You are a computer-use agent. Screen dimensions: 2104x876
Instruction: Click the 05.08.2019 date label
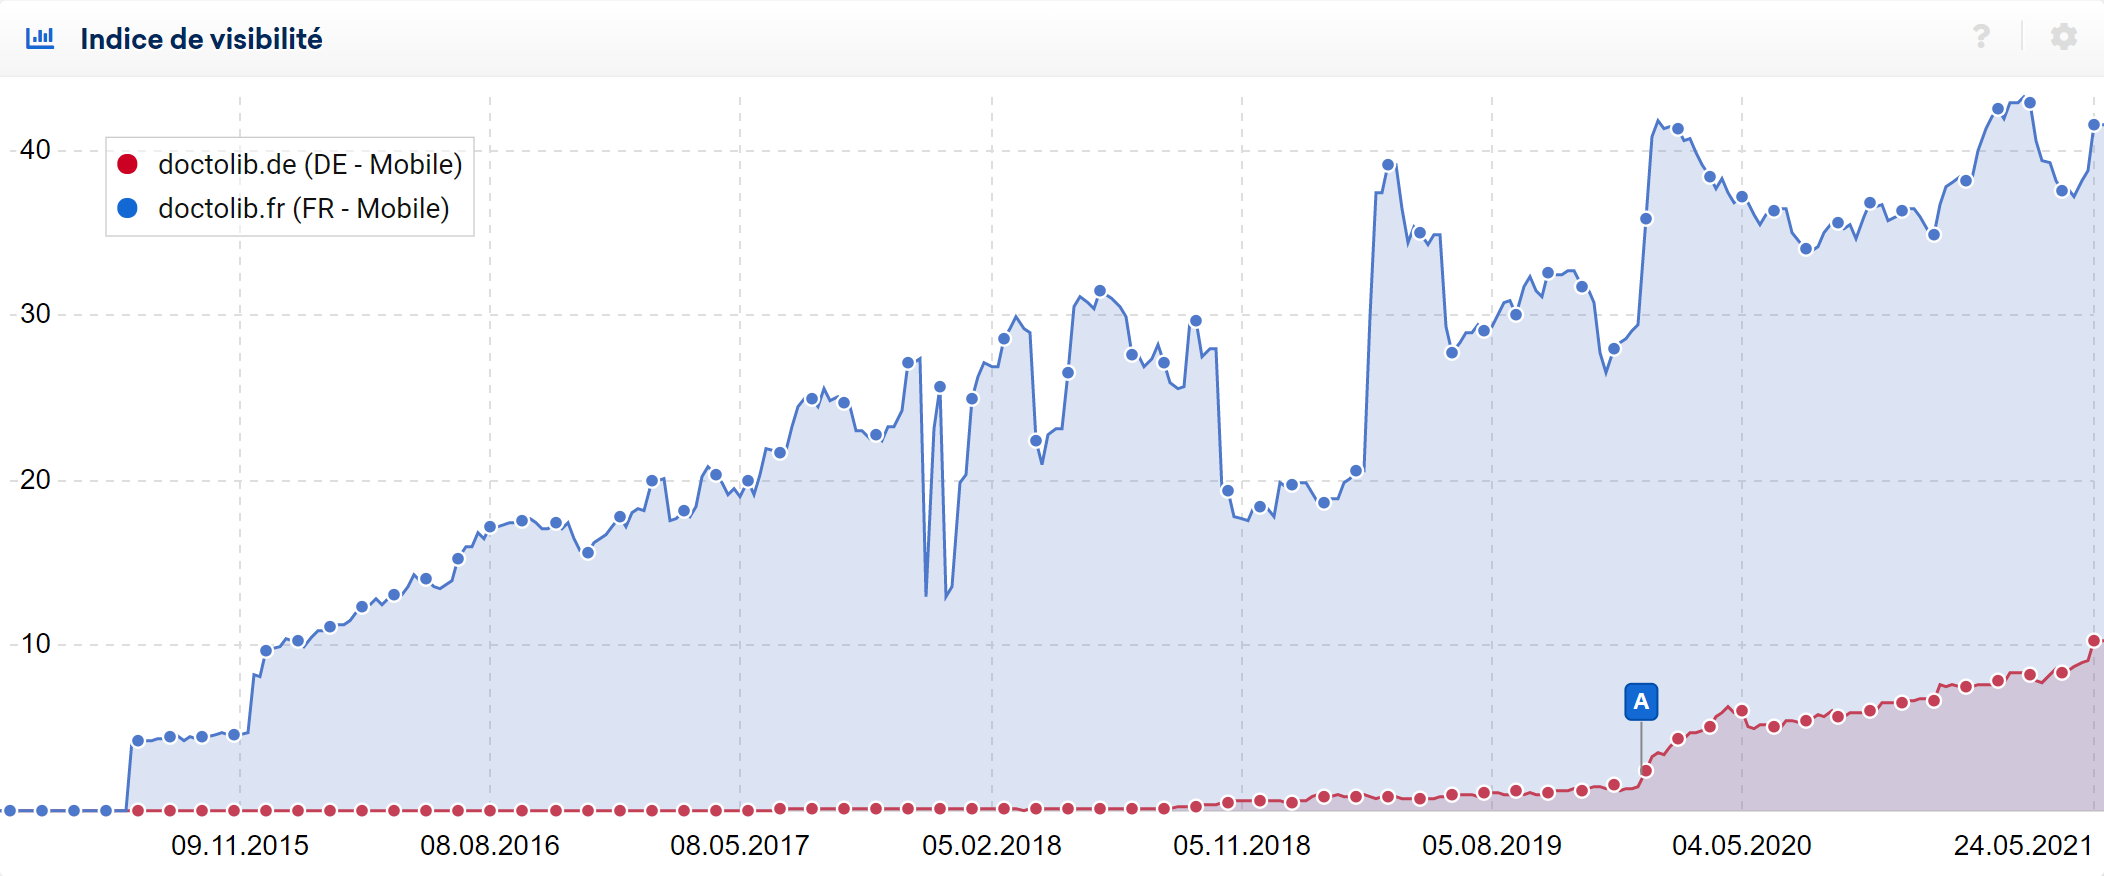coord(1492,846)
